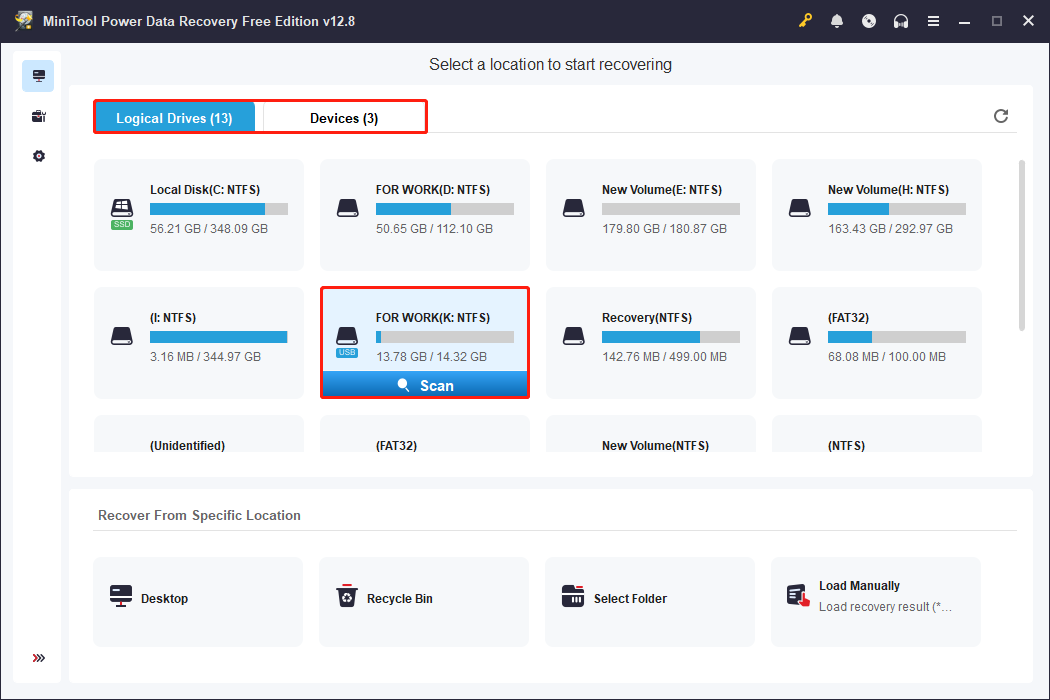1050x700 pixels.
Task: Open the settings gear in sidebar
Action: point(38,156)
